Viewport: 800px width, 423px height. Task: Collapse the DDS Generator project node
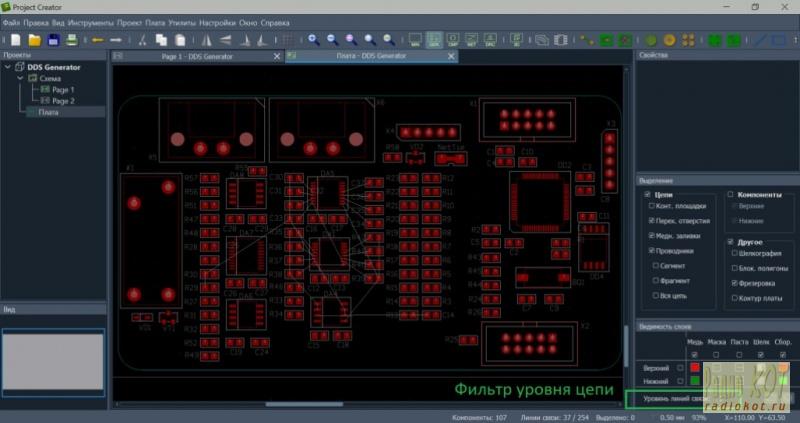(x=8, y=67)
